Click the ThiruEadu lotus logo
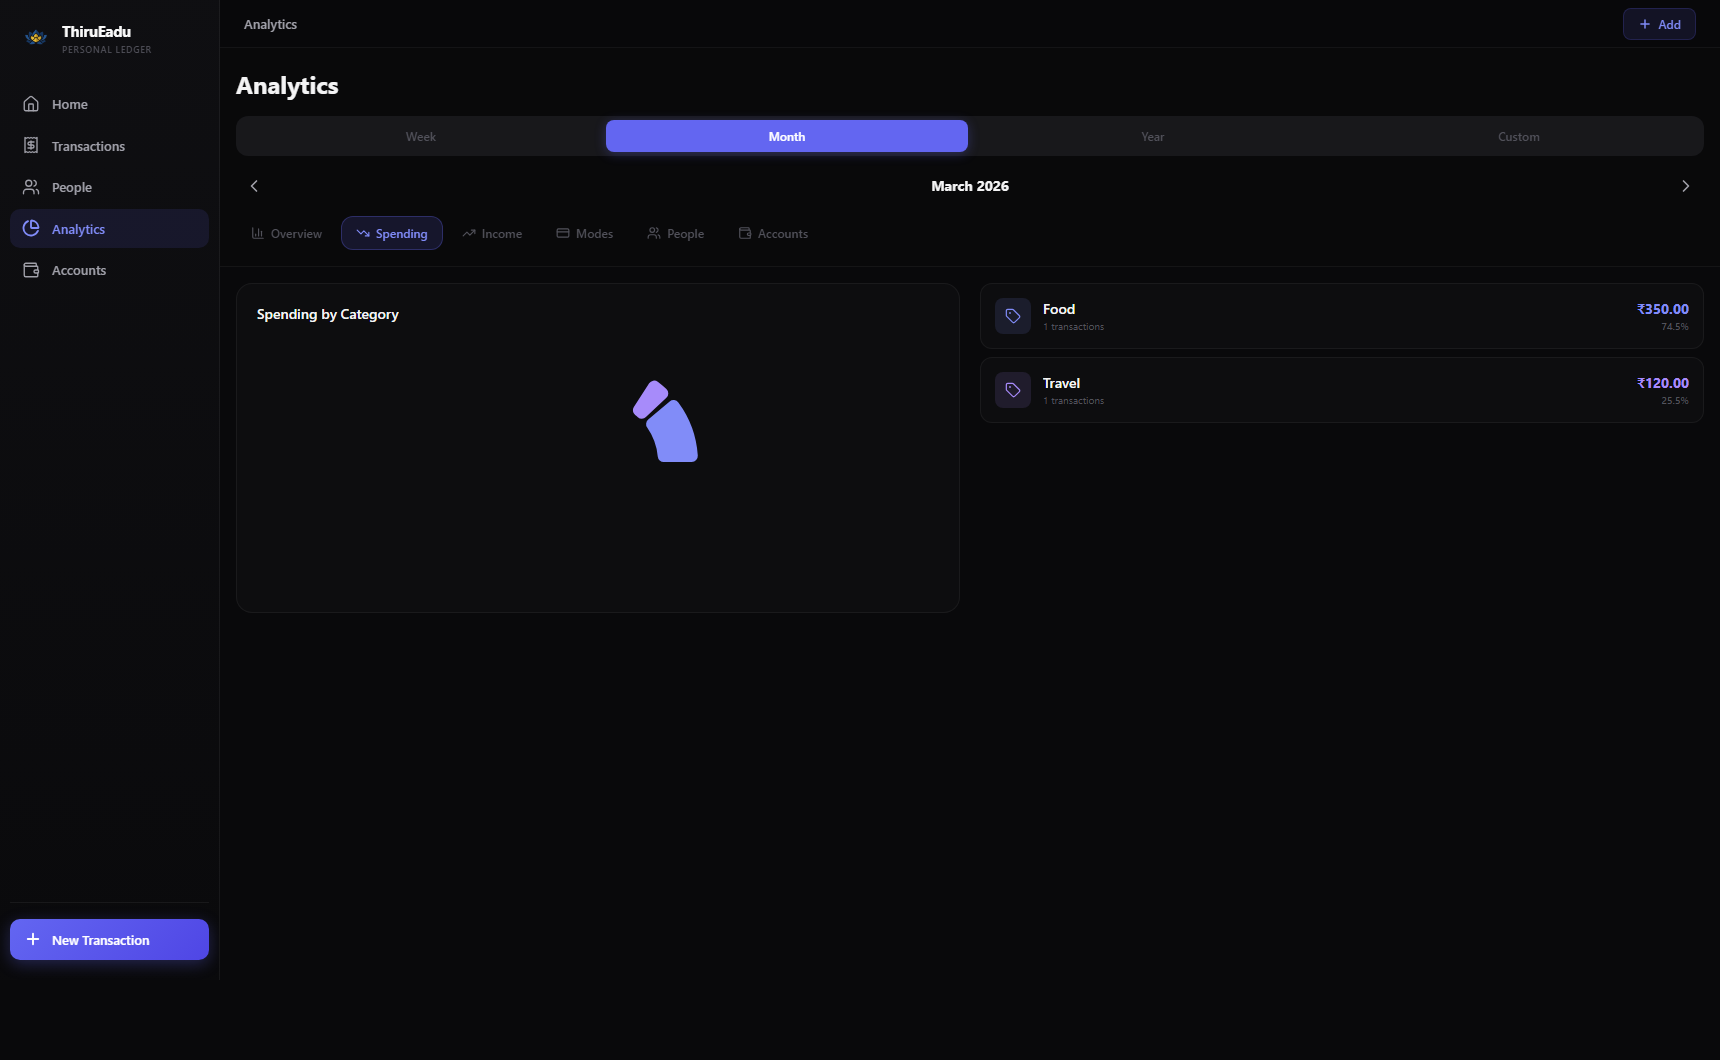 (x=36, y=37)
